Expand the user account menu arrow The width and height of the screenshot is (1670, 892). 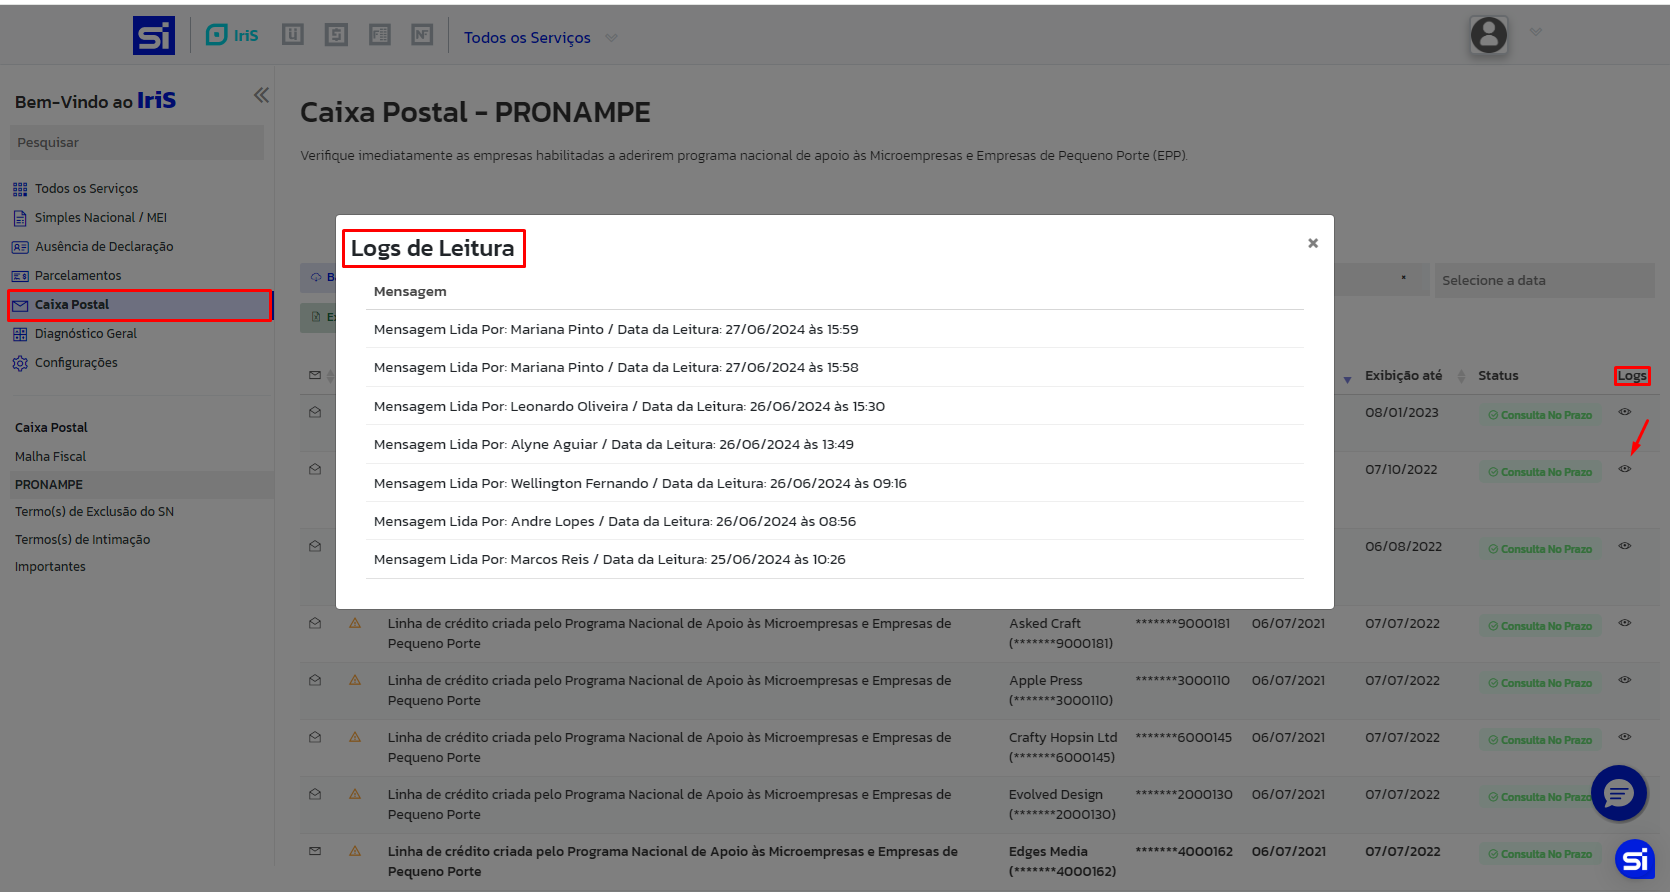click(x=1536, y=33)
